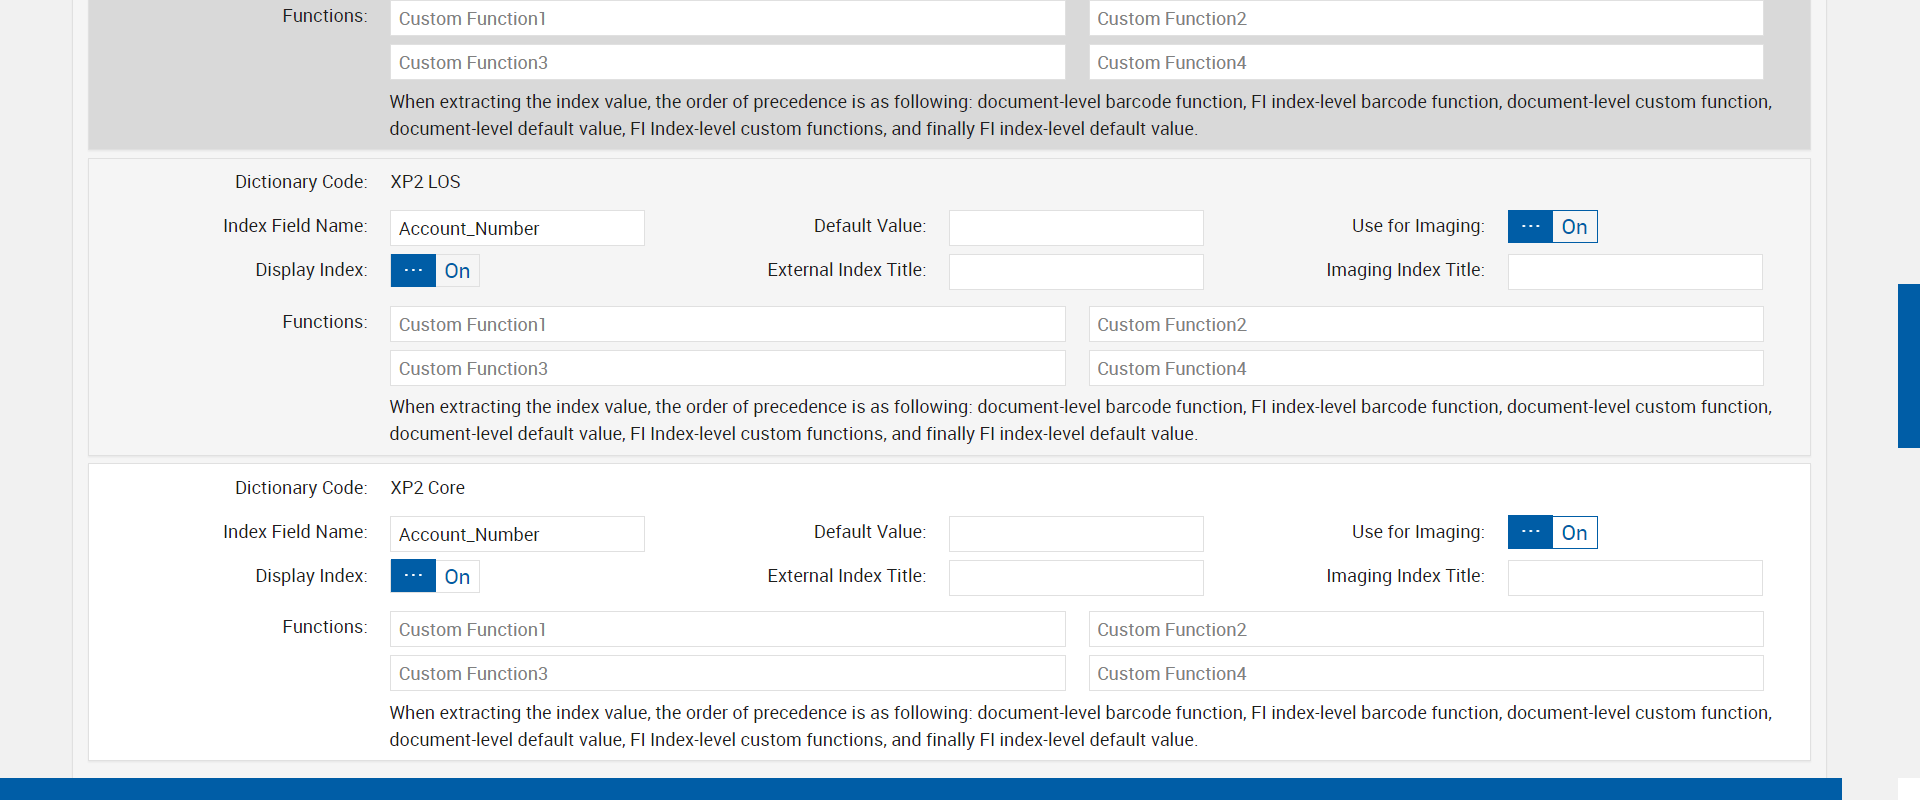Focus the Default Value field under XP2 LOS
The width and height of the screenshot is (1920, 800).
1076,228
